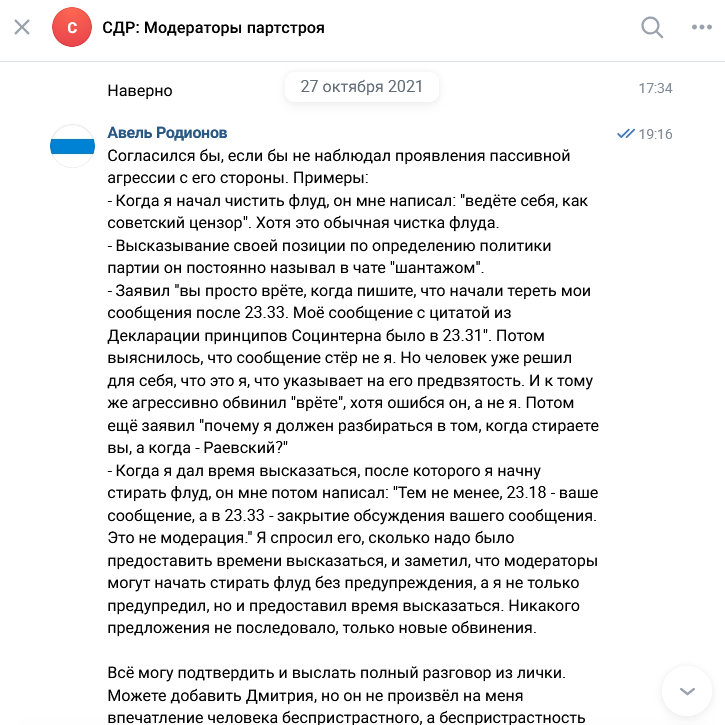Open chat info via the title СДР: Модераторы партстроя
Screen dimensions: 725x725
click(213, 28)
